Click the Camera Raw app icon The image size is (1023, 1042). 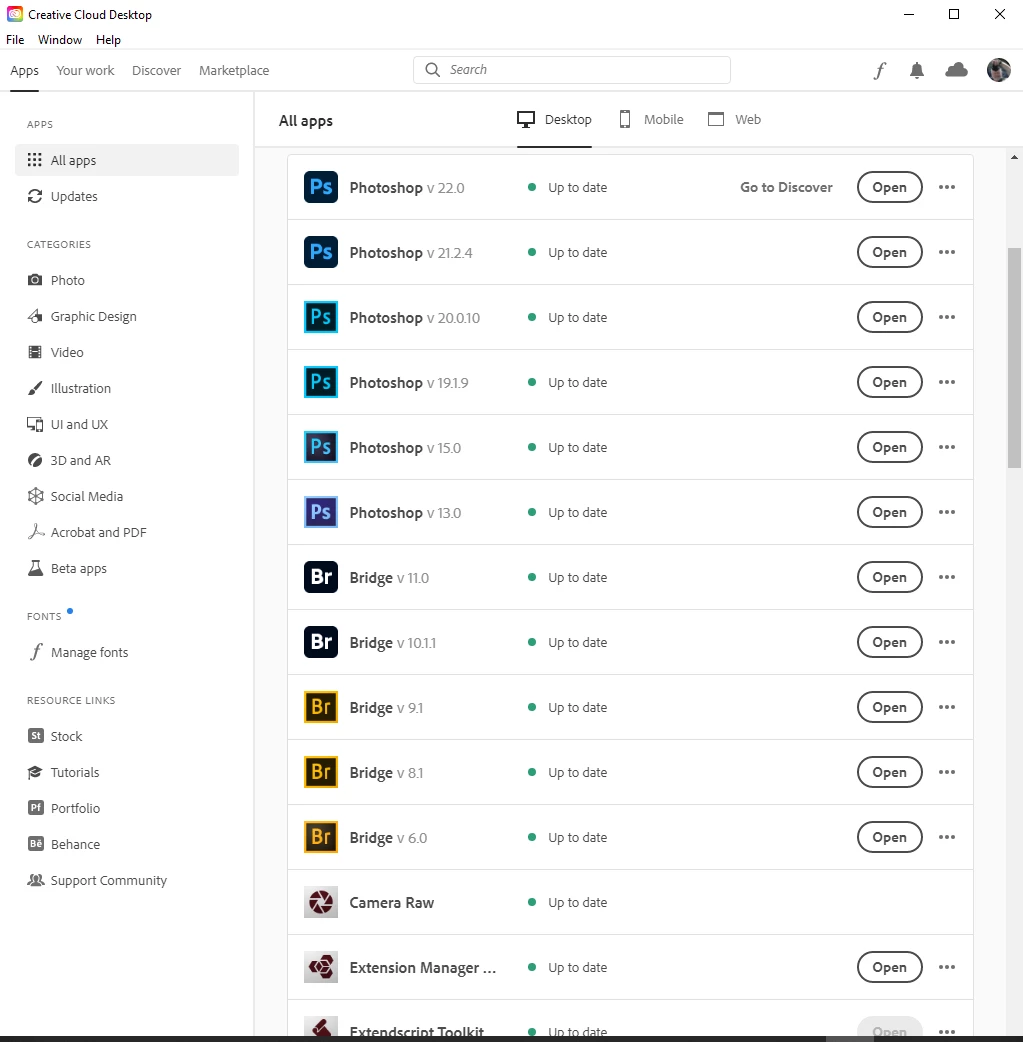tap(320, 902)
